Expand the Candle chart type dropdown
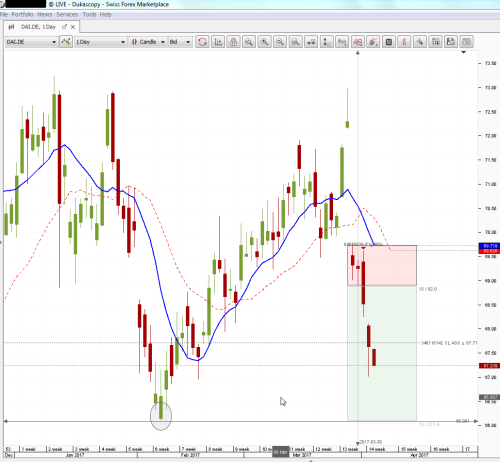 coord(148,42)
